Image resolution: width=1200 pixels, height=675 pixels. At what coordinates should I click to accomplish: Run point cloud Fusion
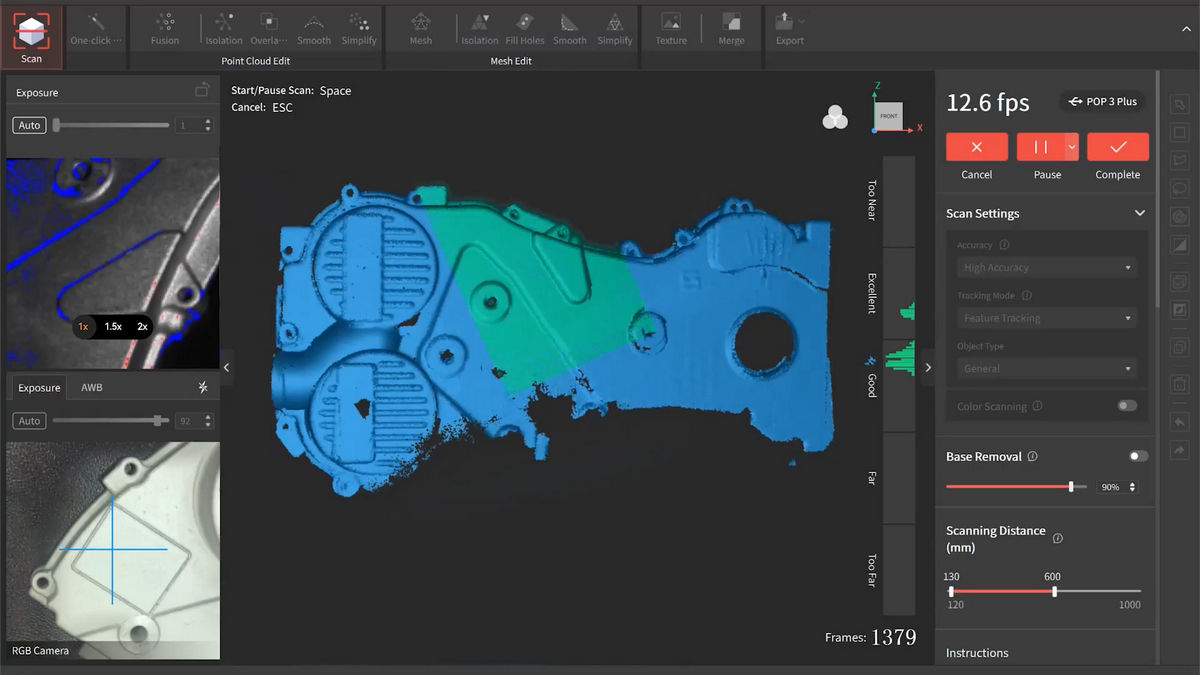[165, 28]
